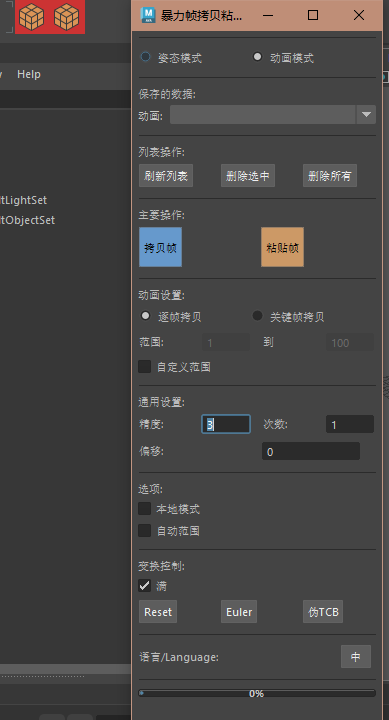The height and width of the screenshot is (720, 389).
Task: Maximize the 暴力帧拷贝粘贴 window
Action: 313,15
